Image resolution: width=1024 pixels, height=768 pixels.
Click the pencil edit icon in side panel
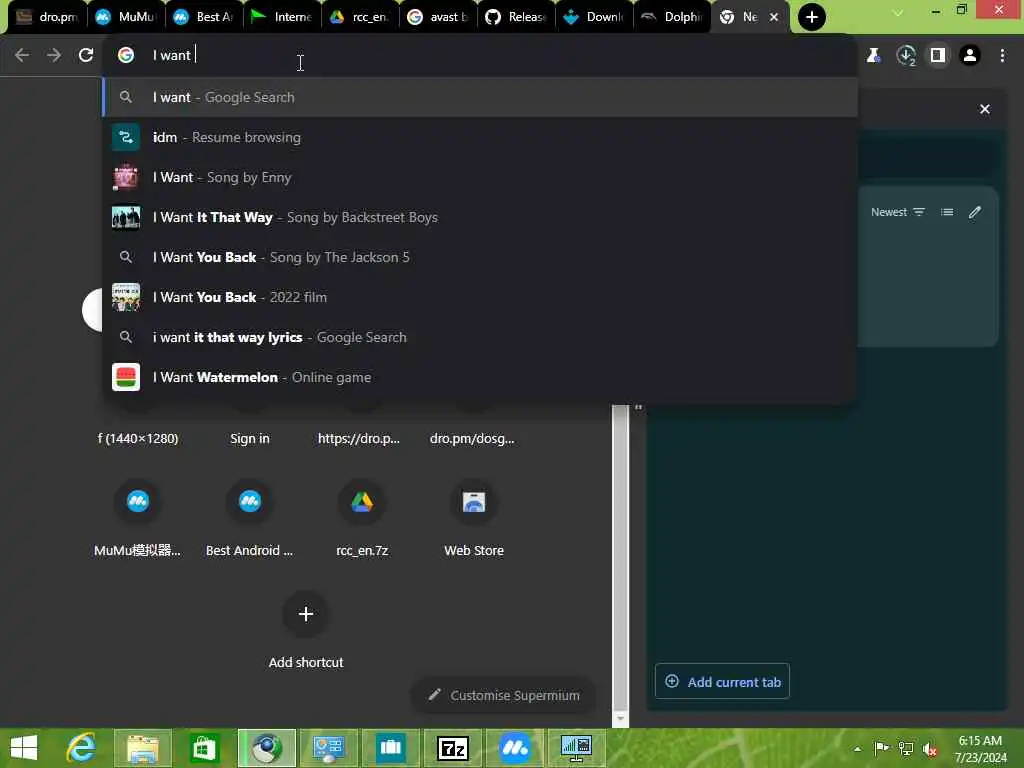974,212
